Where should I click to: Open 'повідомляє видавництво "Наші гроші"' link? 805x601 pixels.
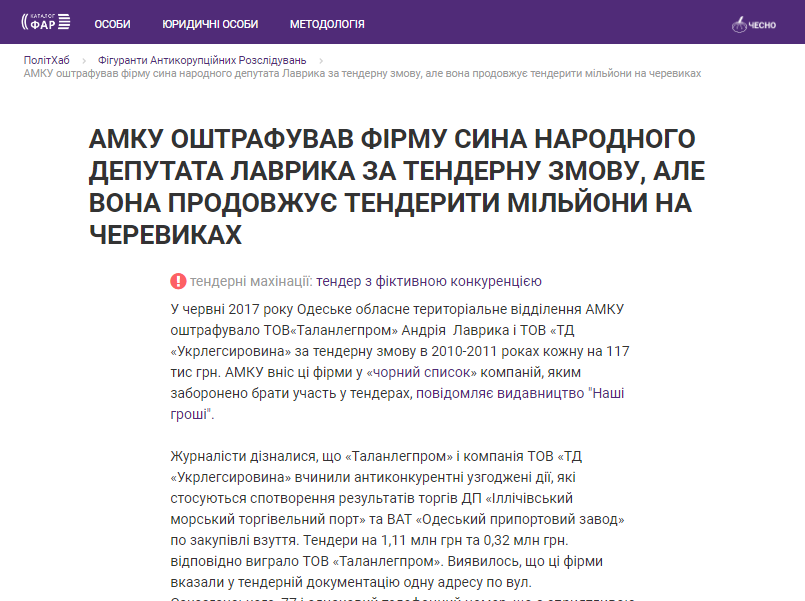[520, 393]
